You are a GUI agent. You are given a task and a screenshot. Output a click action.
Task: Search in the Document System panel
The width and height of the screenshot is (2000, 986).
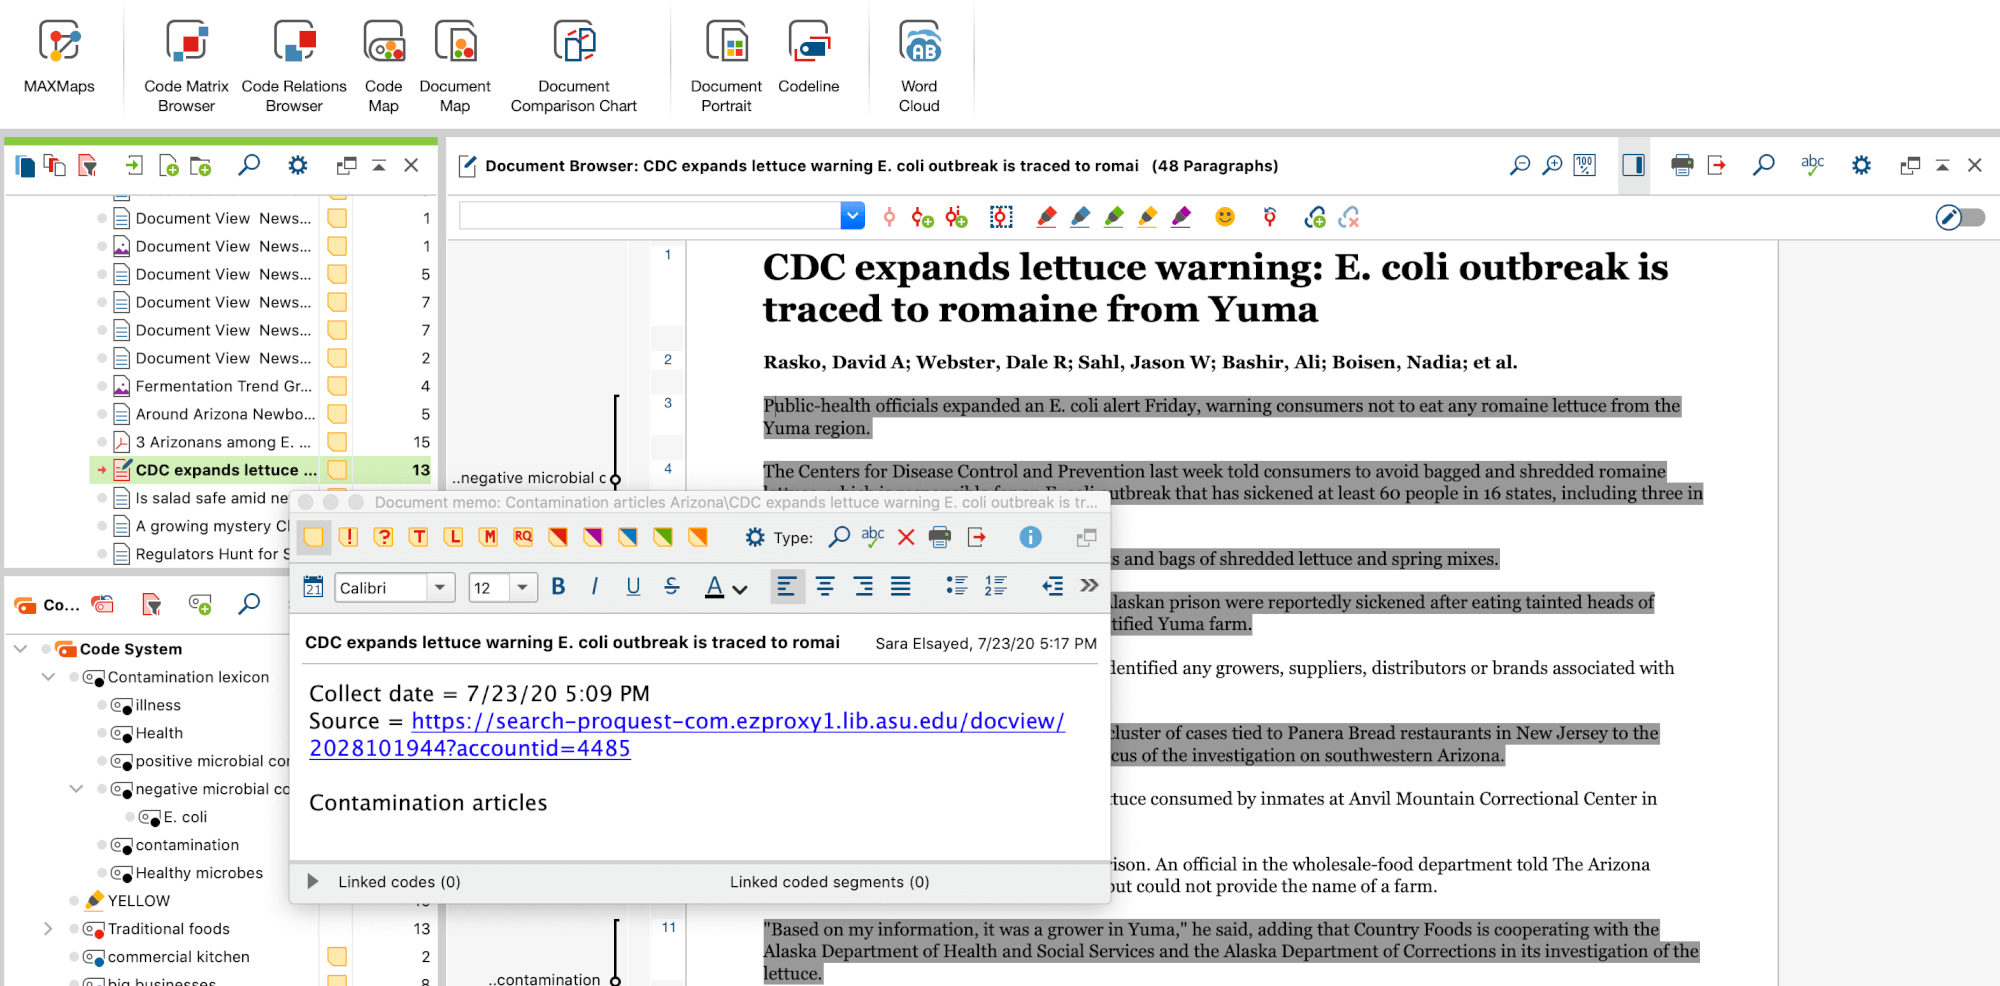249,165
